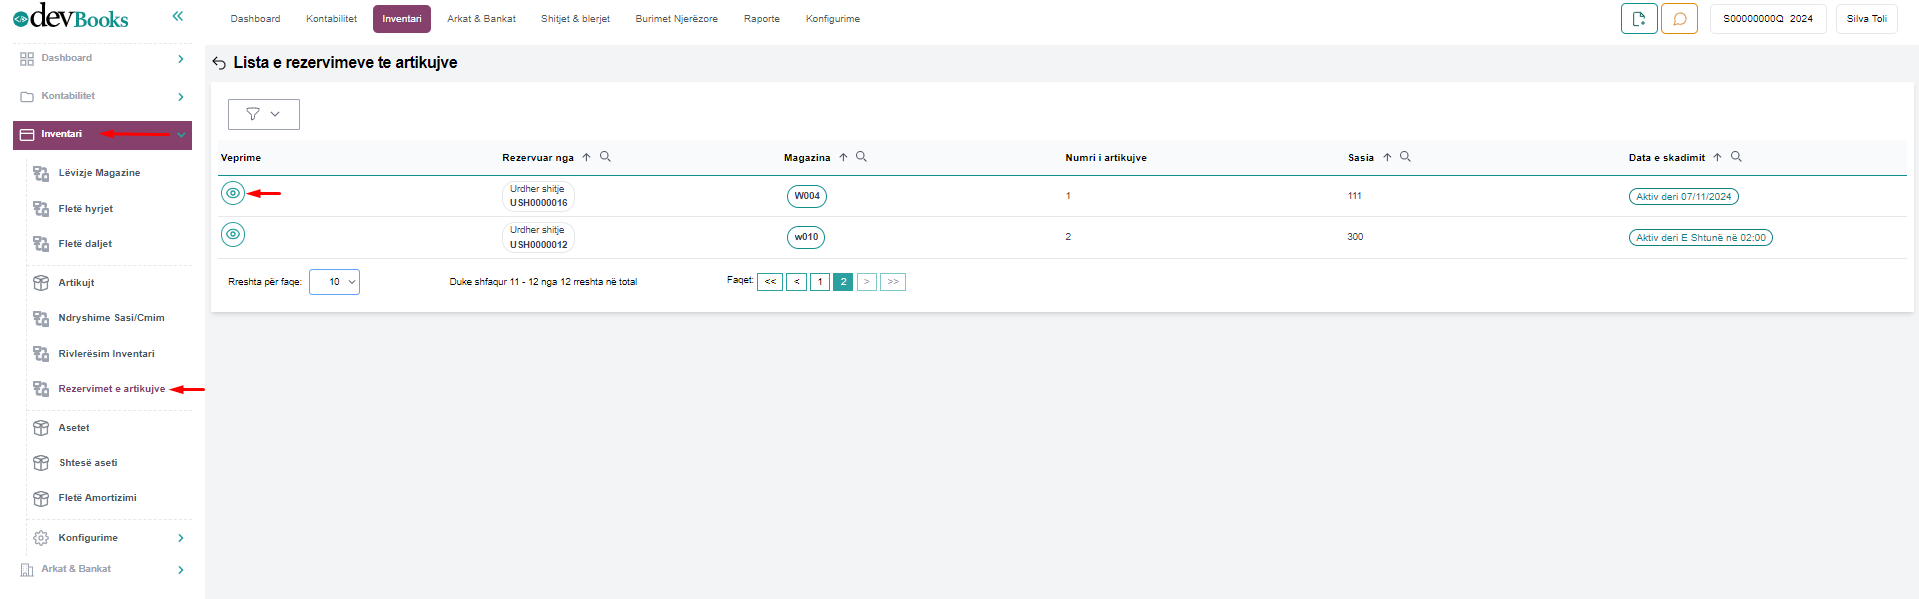Viewport: 1919px width, 599px height.
Task: View reservation for order USH0000016
Action: 233,194
